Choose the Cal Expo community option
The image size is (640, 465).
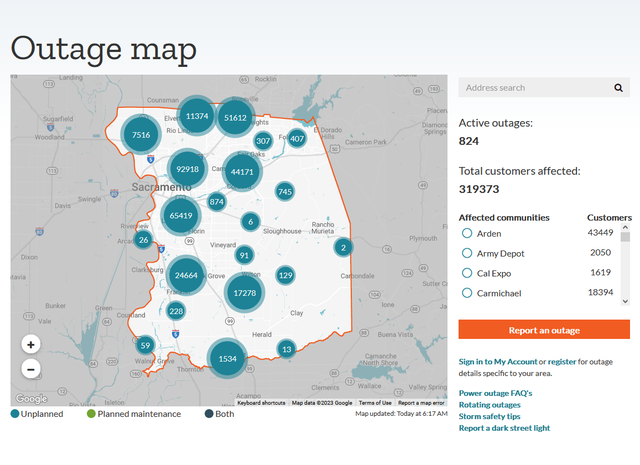467,273
